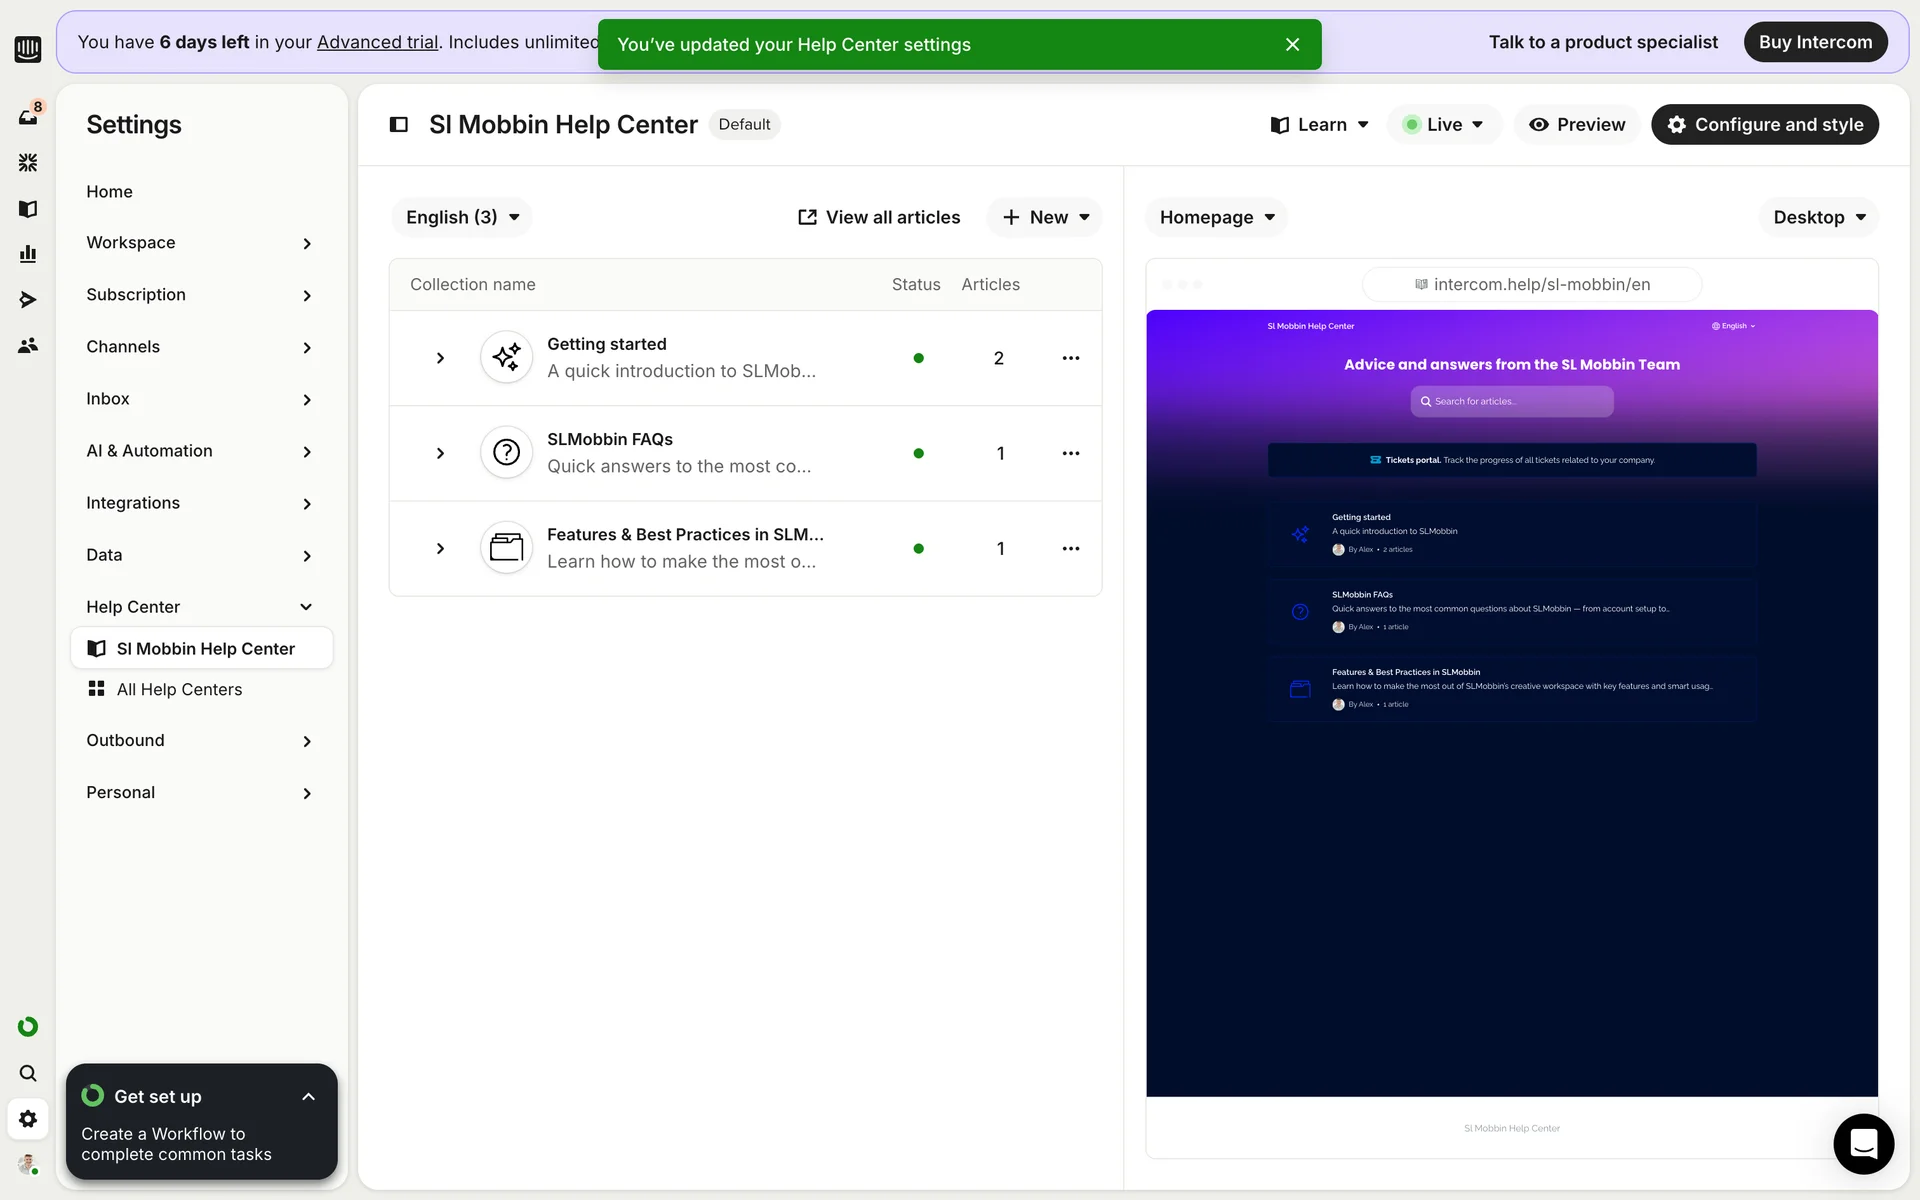This screenshot has height=1200, width=1920.
Task: Open the Intercom Messenger chat launcher
Action: (1863, 1143)
